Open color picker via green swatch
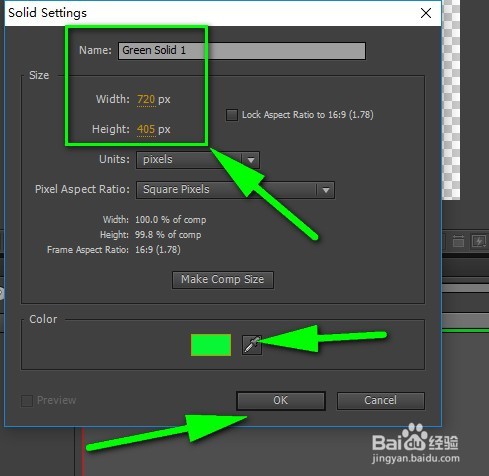Image resolution: width=489 pixels, height=476 pixels. point(211,345)
